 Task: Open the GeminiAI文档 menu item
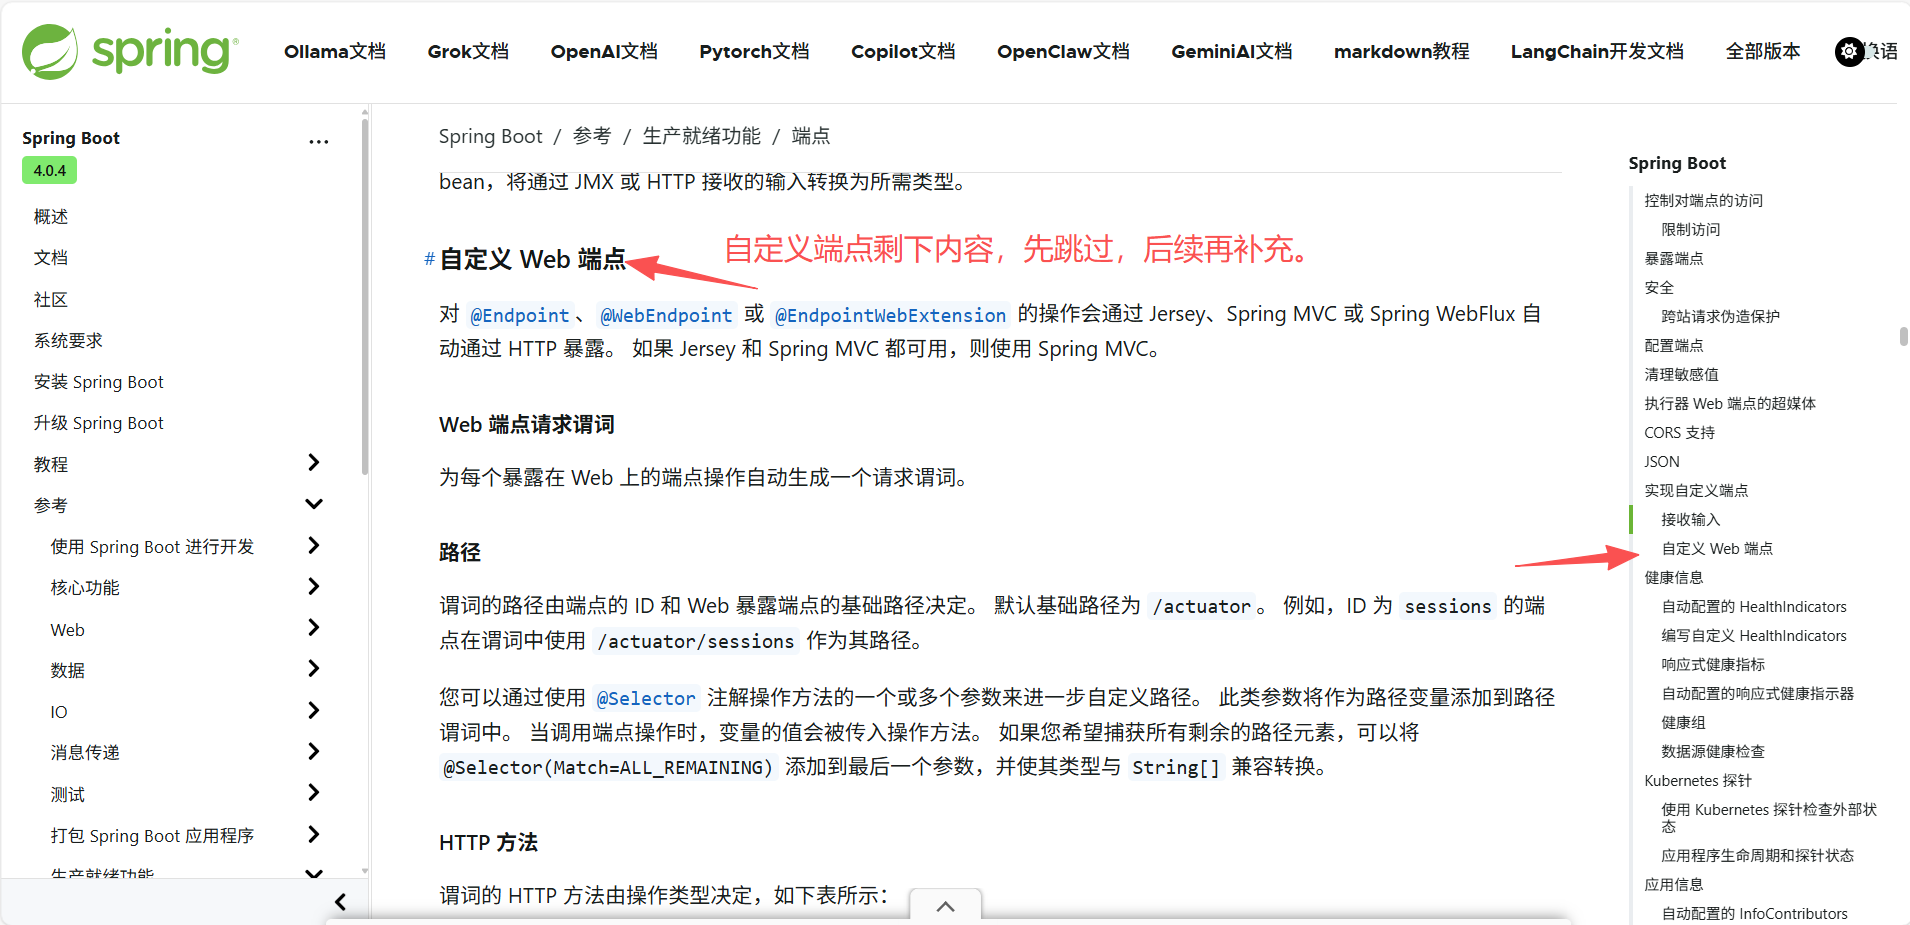pyautogui.click(x=1232, y=51)
